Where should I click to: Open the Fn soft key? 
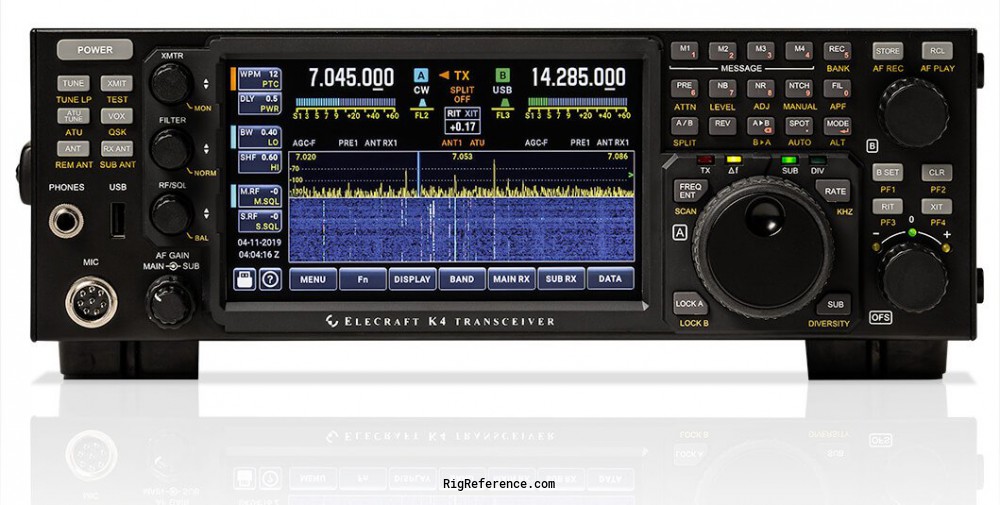(x=362, y=279)
